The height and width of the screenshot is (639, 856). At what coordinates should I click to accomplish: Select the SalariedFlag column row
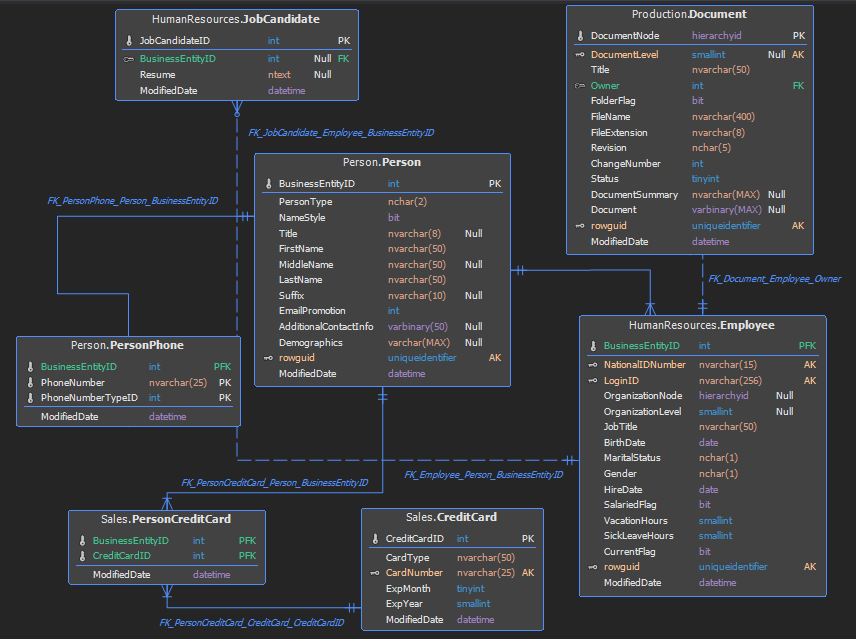click(x=702, y=505)
